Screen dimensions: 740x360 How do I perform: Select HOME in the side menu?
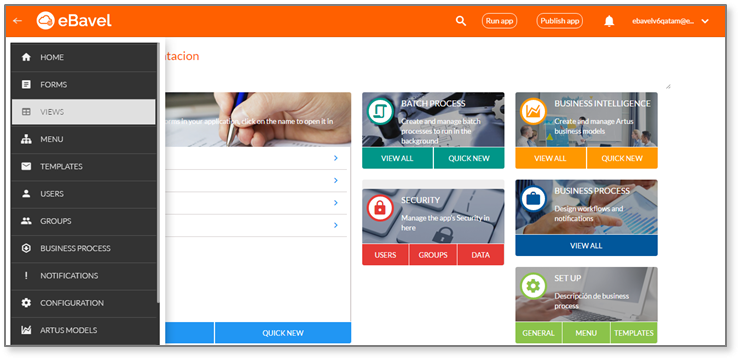tap(84, 57)
